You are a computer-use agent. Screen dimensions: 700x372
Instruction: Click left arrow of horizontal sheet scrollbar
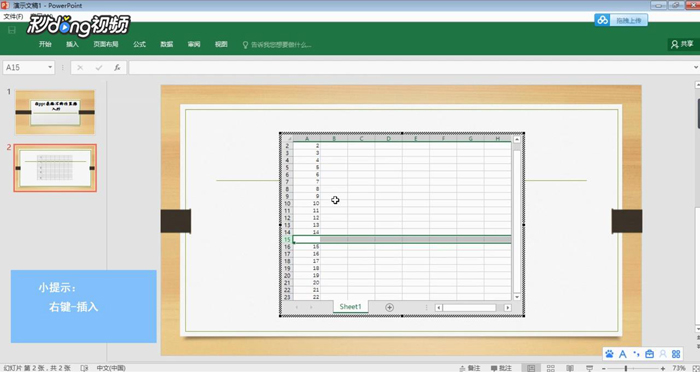[x=439, y=308]
